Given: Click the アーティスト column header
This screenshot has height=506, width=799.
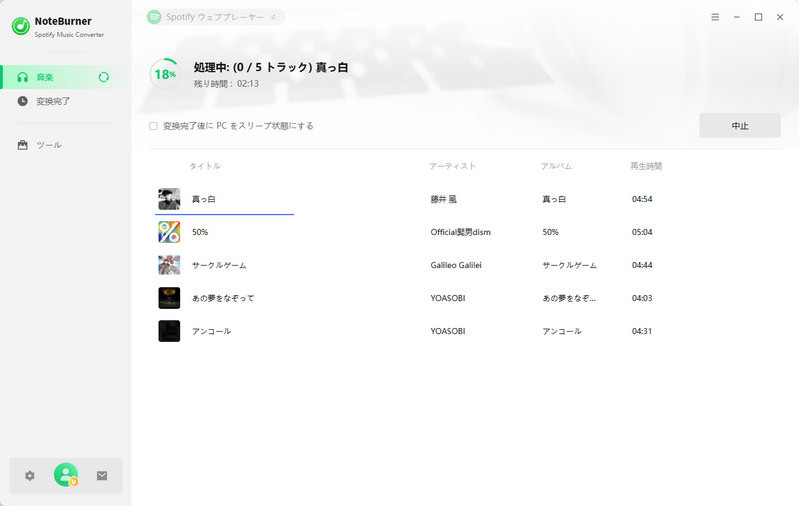Looking at the screenshot, I should tap(452, 166).
